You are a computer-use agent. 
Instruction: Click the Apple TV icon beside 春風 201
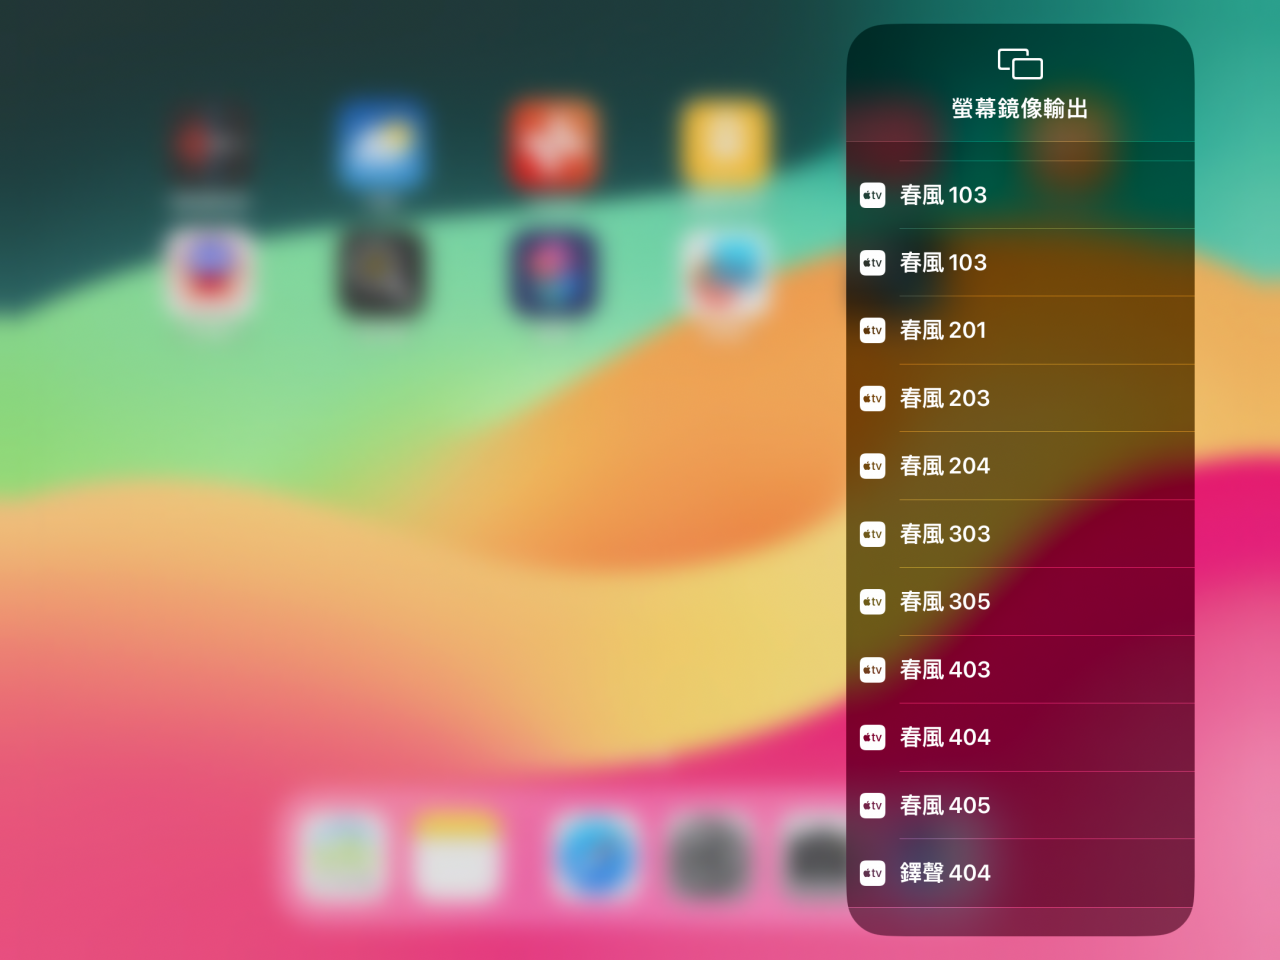[x=873, y=330]
